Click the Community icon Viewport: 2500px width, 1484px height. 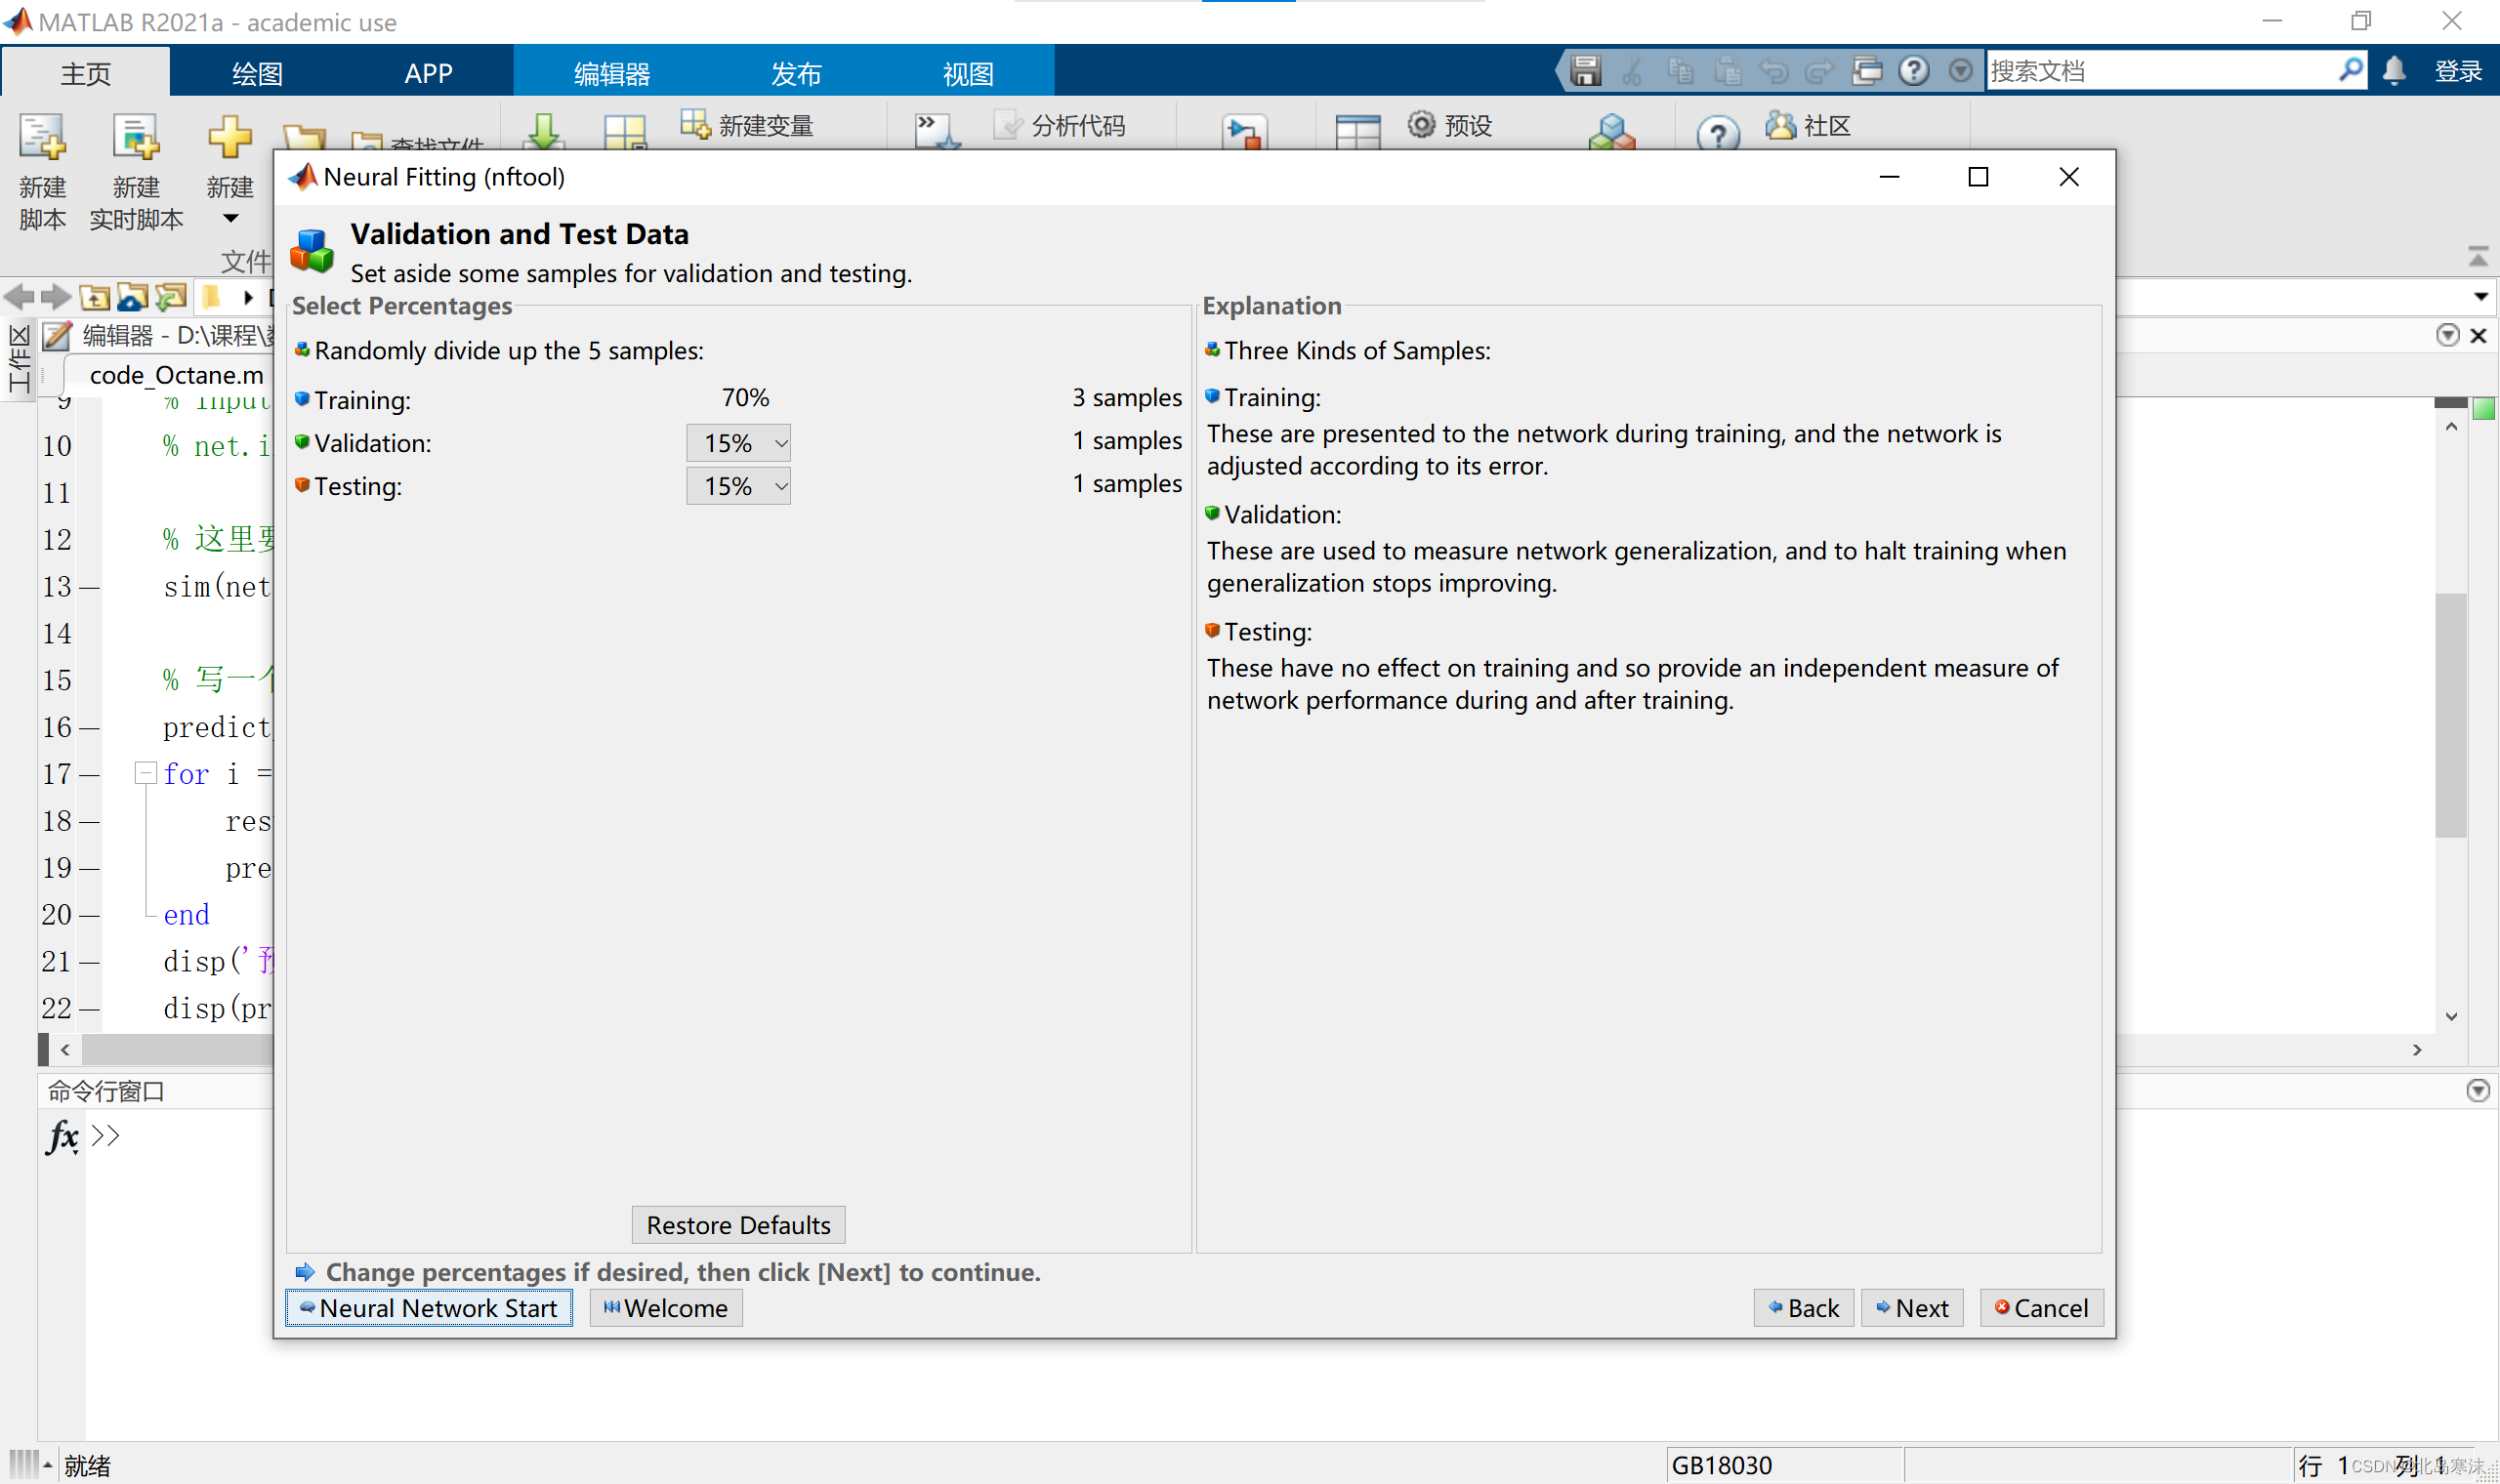pyautogui.click(x=1781, y=125)
